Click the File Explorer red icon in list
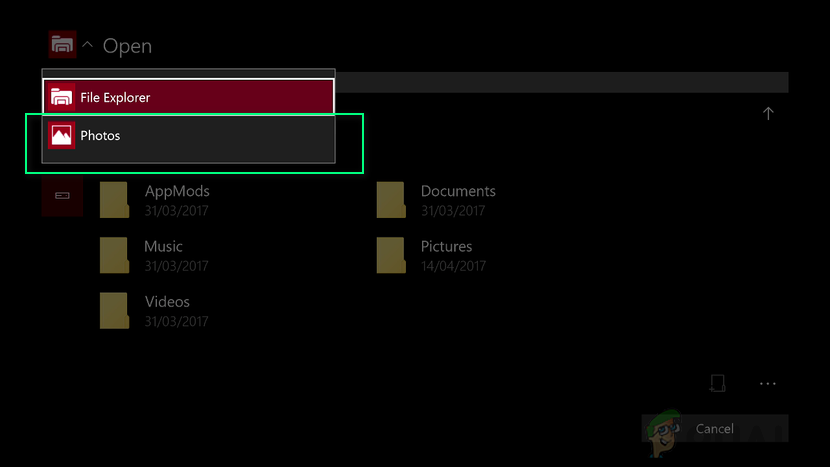The height and width of the screenshot is (467, 830). [x=61, y=97]
